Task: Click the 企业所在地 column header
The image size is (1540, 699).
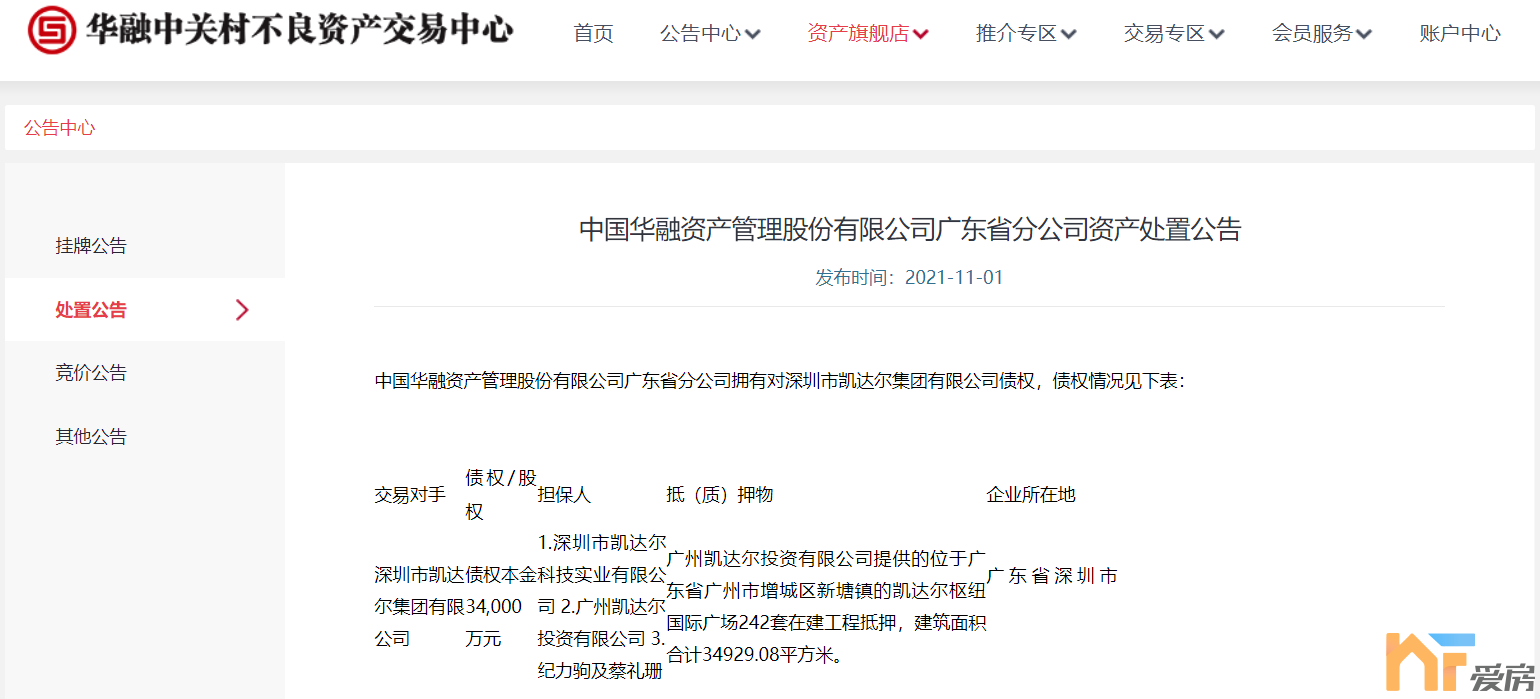Action: coord(1031,494)
